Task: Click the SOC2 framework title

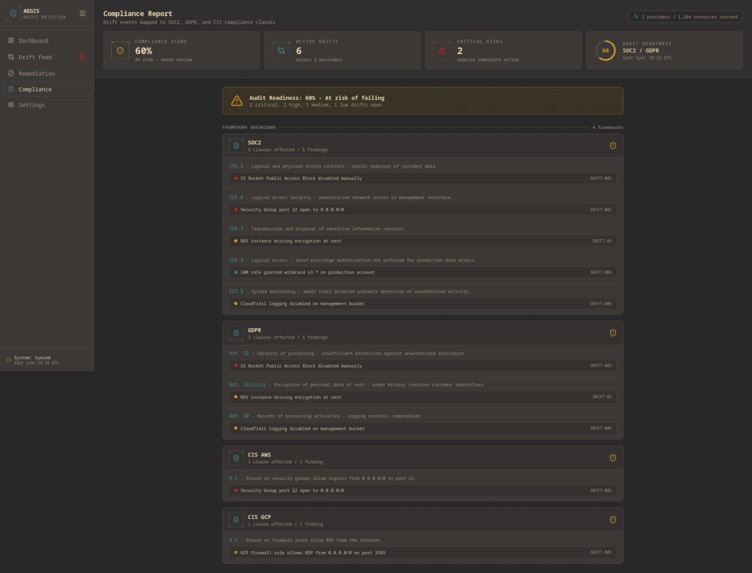Action: pos(254,142)
